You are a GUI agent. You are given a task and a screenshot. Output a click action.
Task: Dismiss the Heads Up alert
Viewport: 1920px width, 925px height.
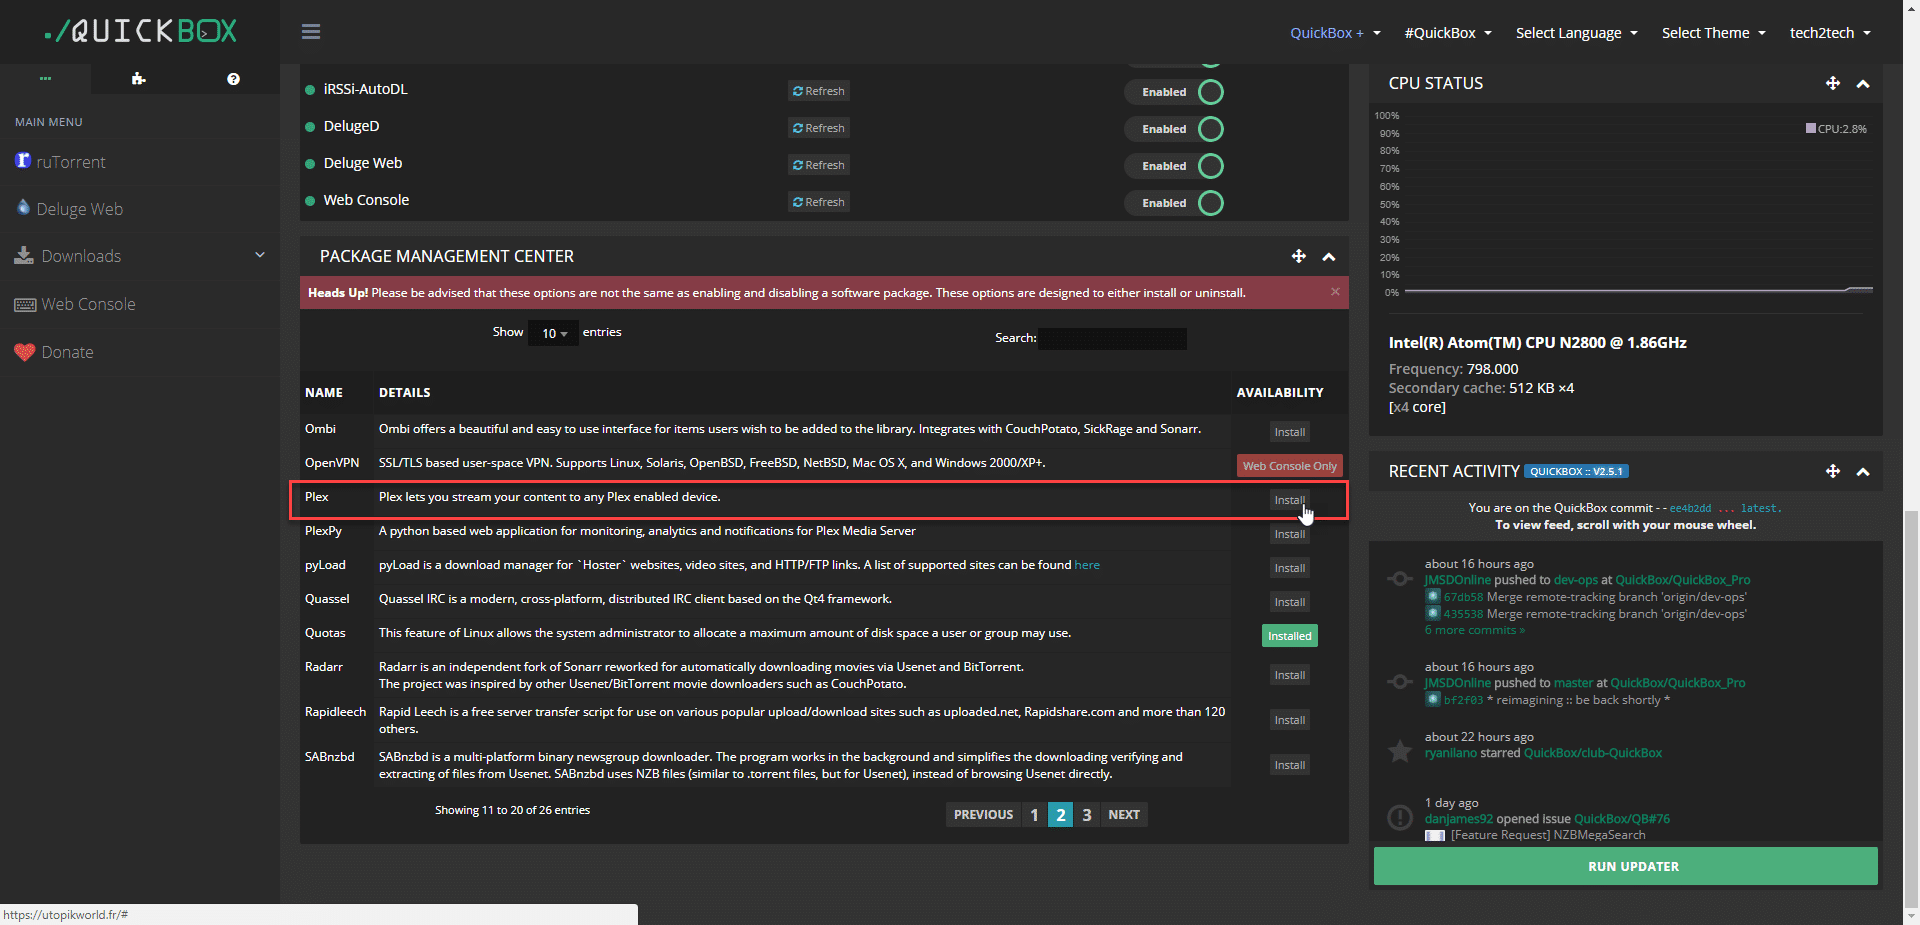point(1335,292)
